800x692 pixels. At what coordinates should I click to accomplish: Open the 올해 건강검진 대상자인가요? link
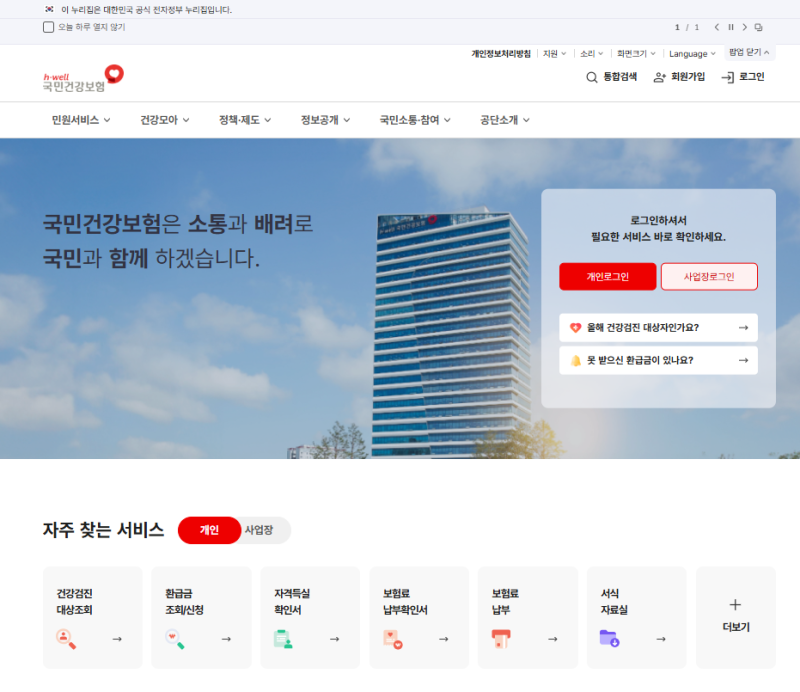click(658, 328)
